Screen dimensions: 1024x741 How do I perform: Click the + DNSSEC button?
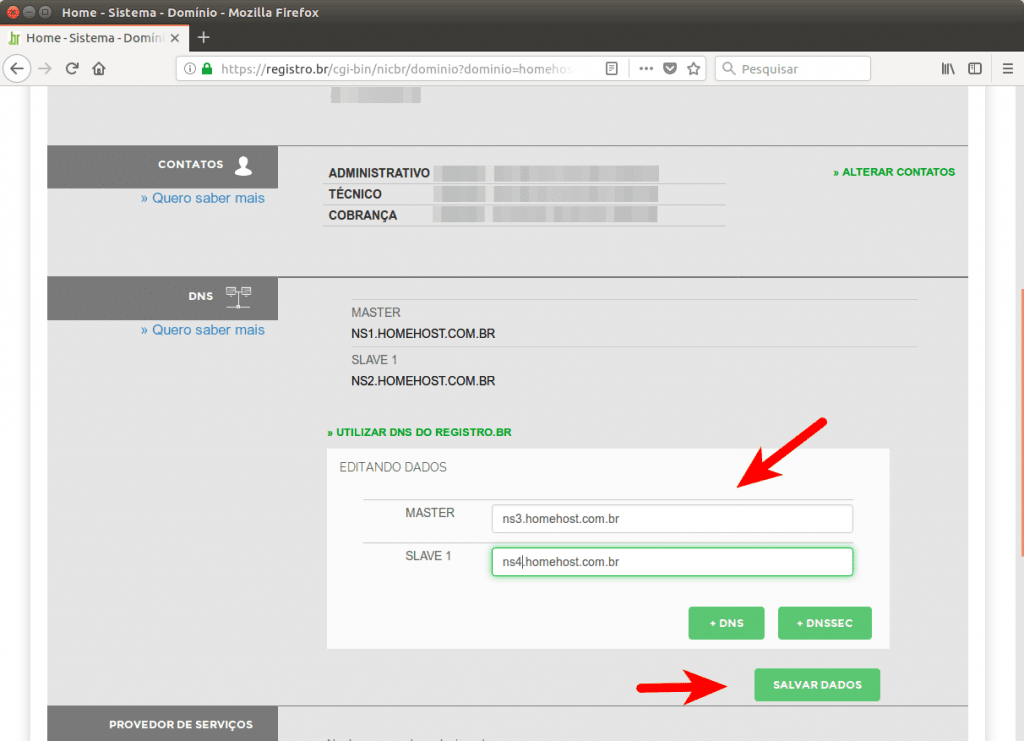tap(824, 623)
